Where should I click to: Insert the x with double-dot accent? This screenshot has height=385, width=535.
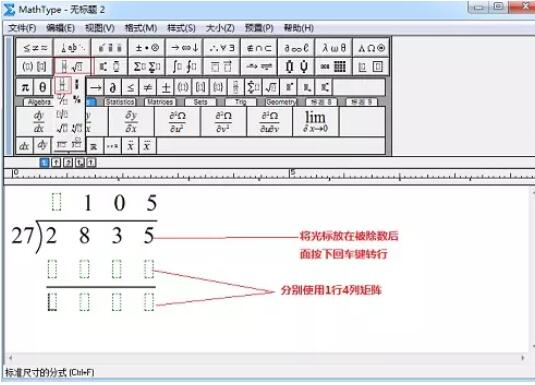point(130,146)
